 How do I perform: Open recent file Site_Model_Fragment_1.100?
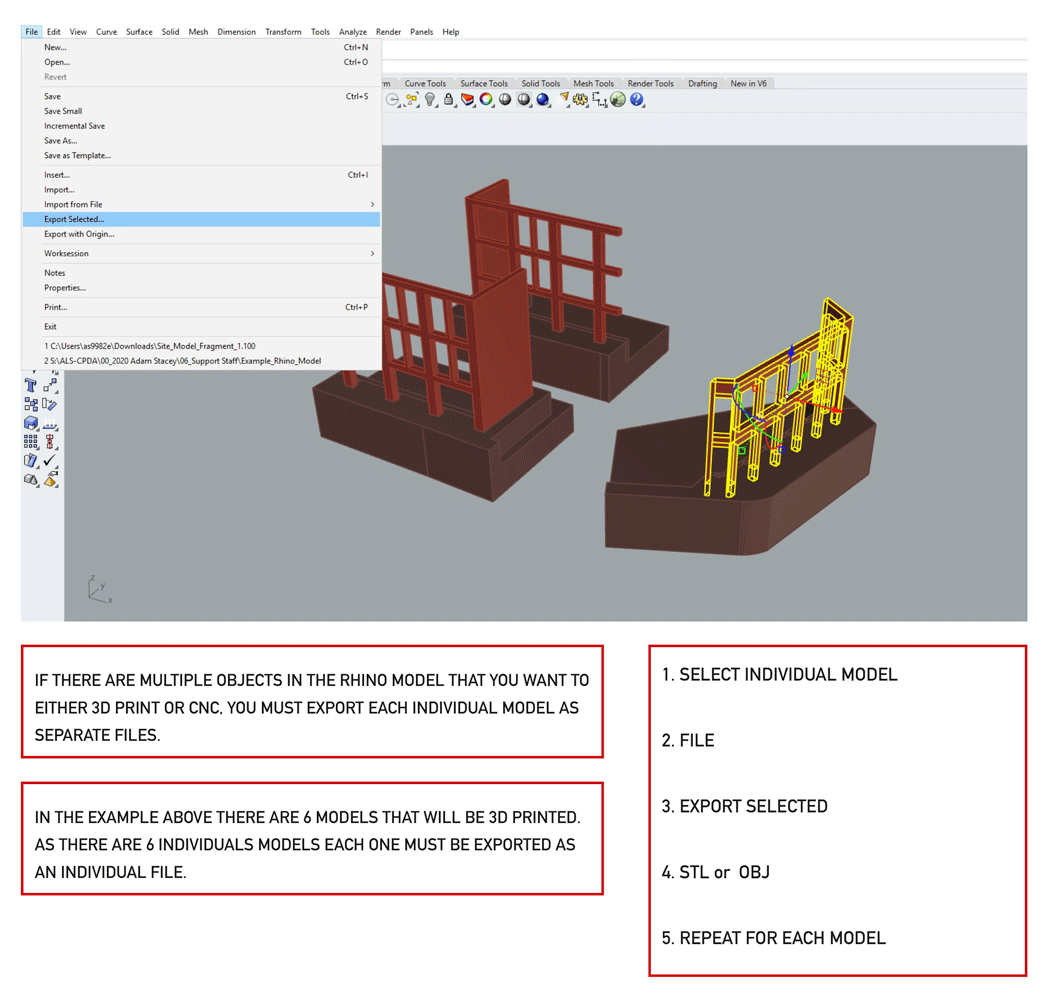[150, 346]
